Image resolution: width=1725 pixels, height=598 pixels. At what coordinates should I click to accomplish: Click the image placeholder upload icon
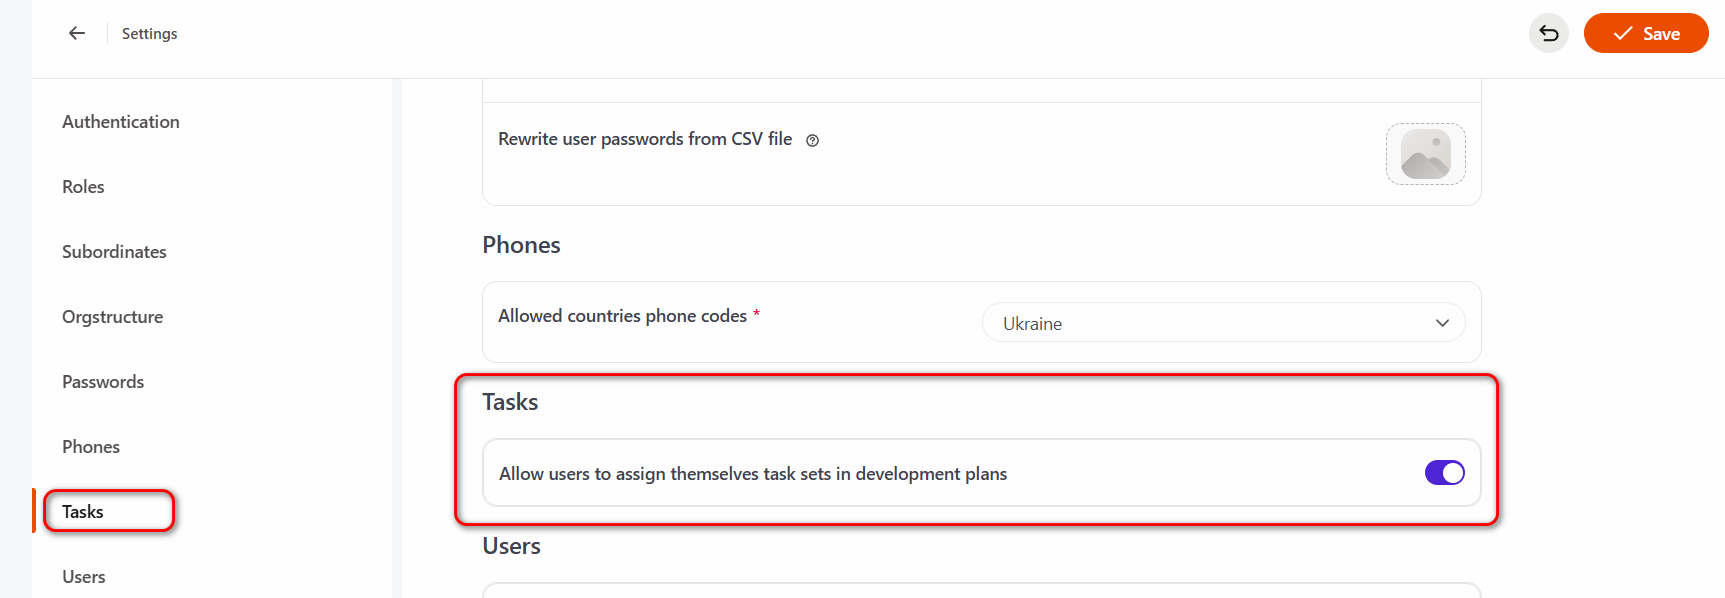click(x=1425, y=154)
